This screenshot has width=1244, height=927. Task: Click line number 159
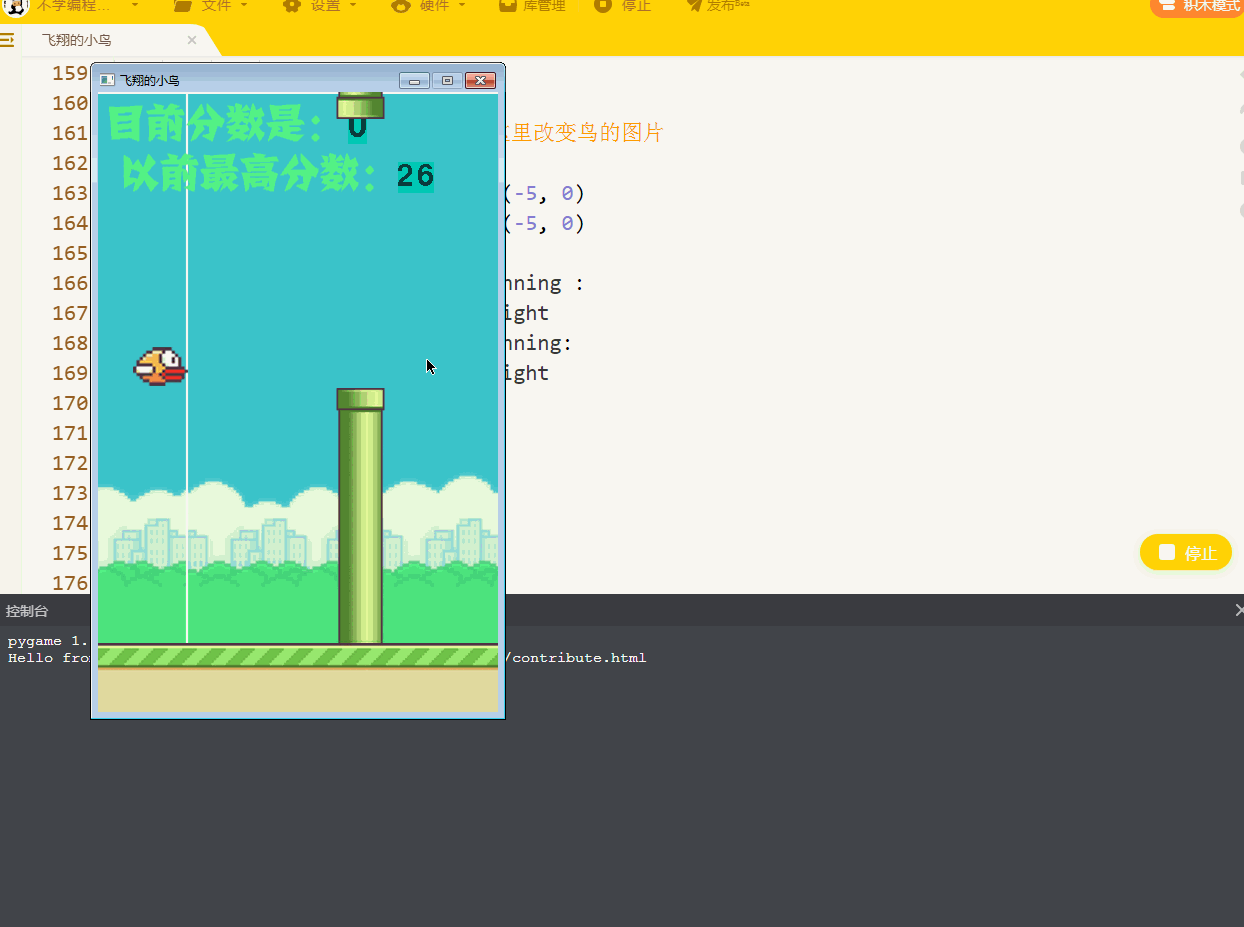click(70, 73)
